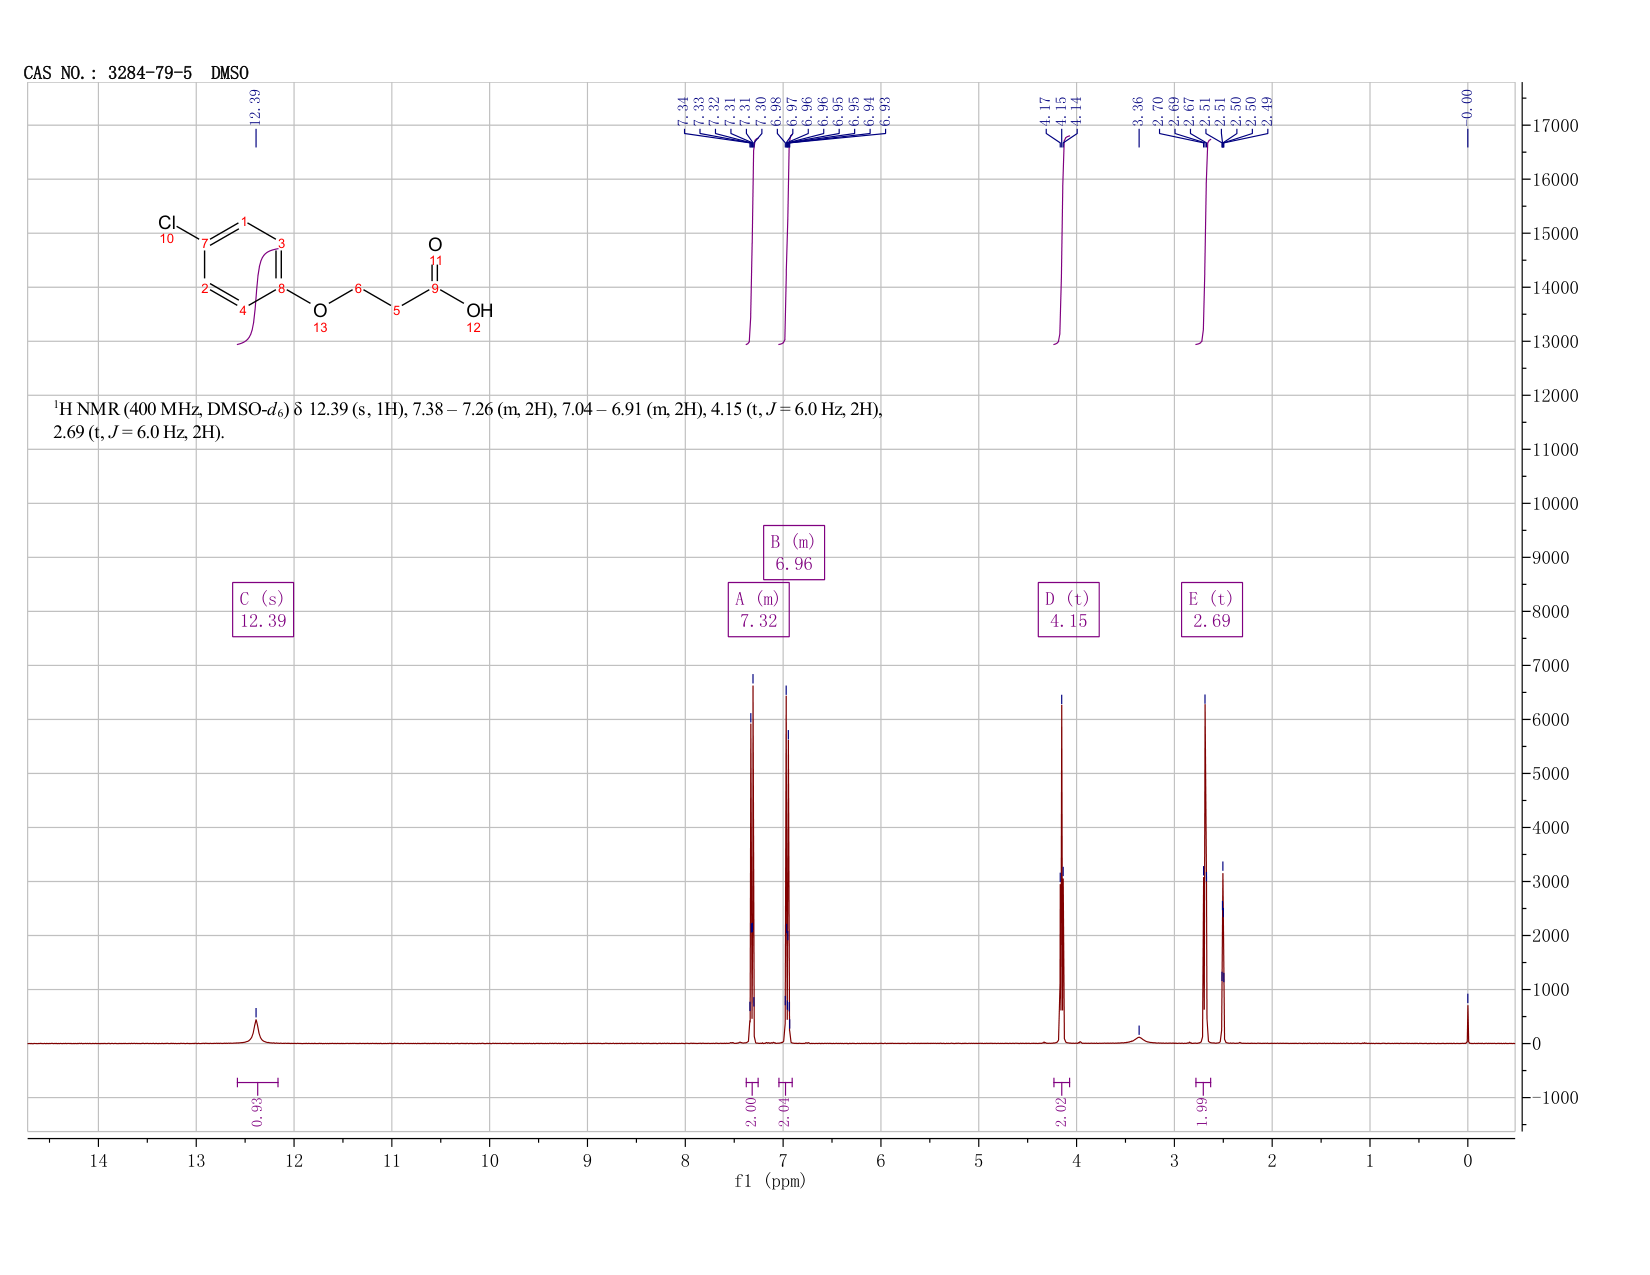This screenshot has height=1275, width=1650.
Task: Click the 0.00 reference peak label
Action: tap(1467, 104)
